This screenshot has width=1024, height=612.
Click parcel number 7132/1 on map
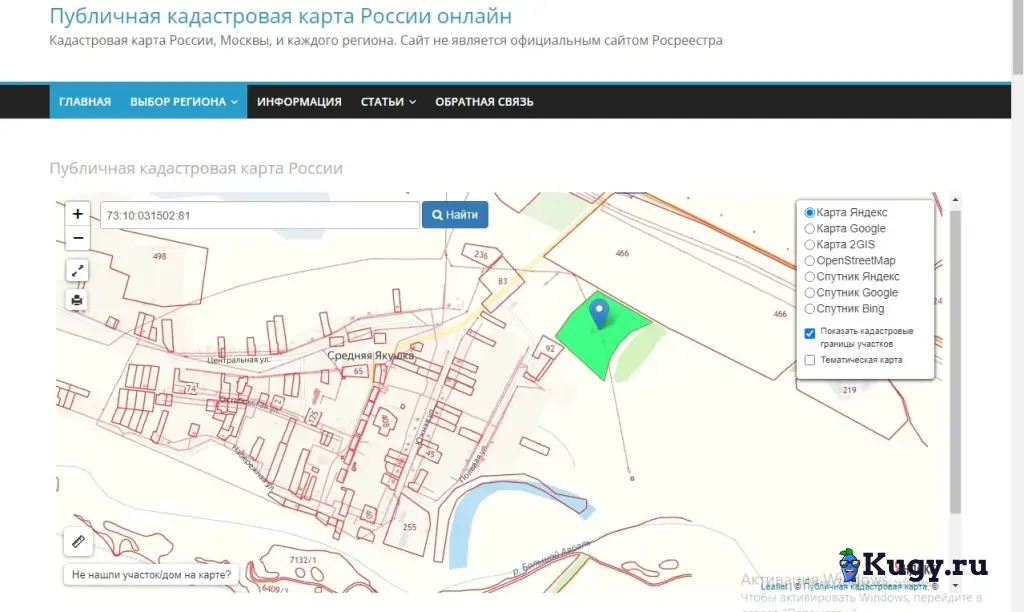(x=303, y=560)
